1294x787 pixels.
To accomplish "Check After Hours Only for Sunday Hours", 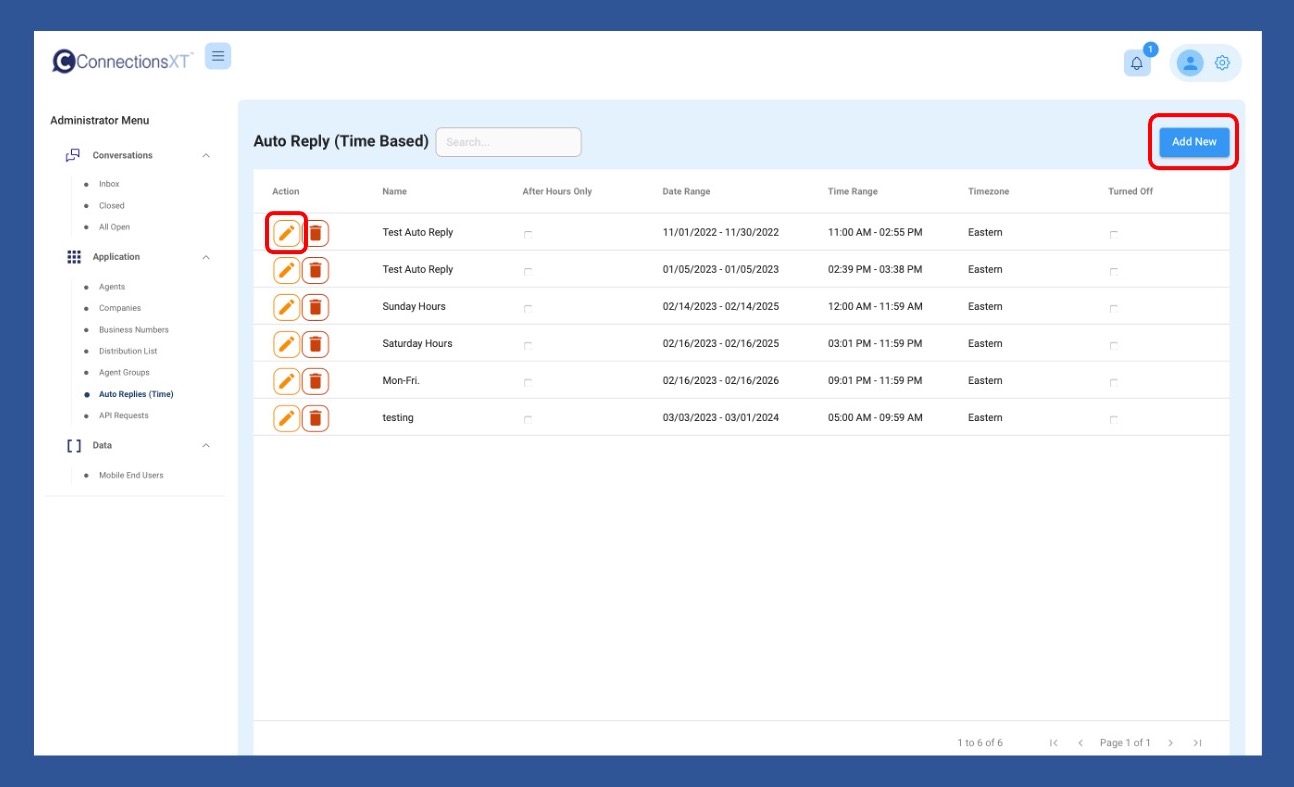I will 528,308.
